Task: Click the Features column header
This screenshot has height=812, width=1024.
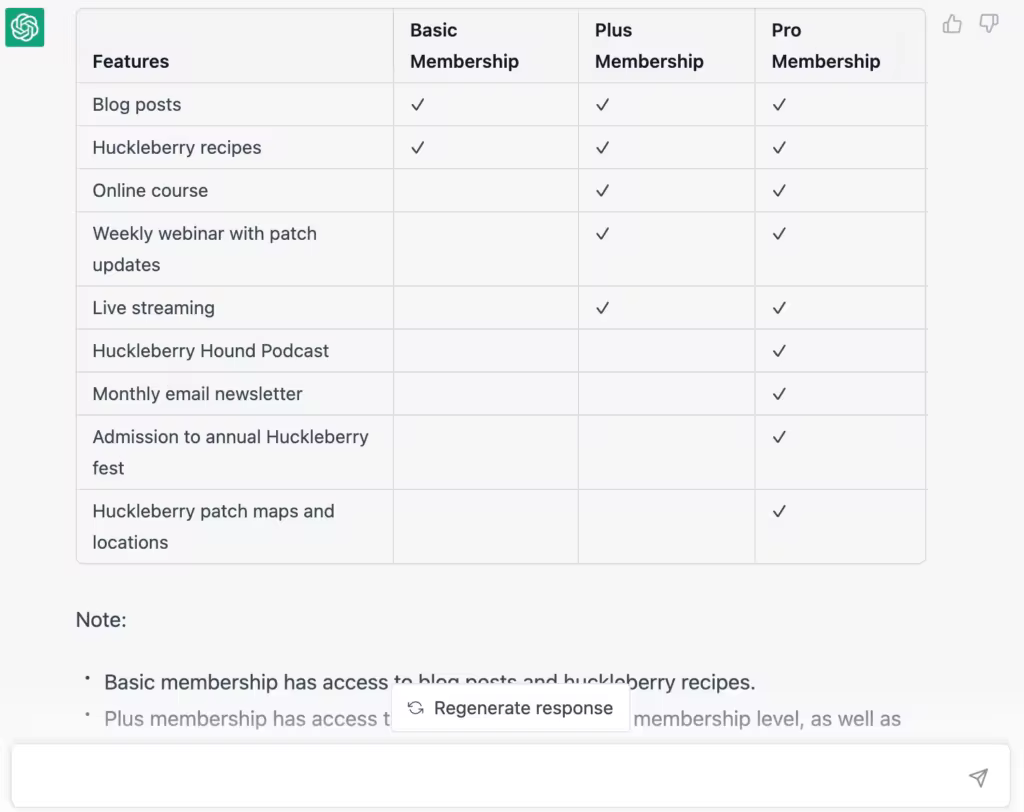Action: pos(131,61)
